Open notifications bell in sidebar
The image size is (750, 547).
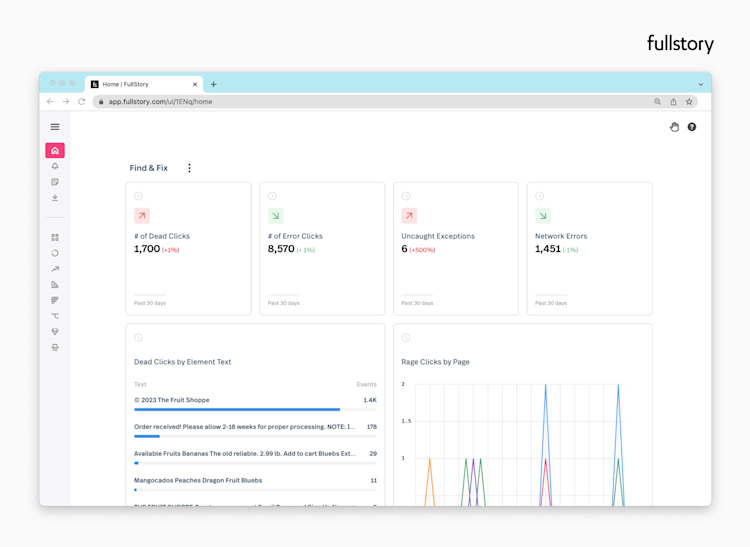click(55, 166)
